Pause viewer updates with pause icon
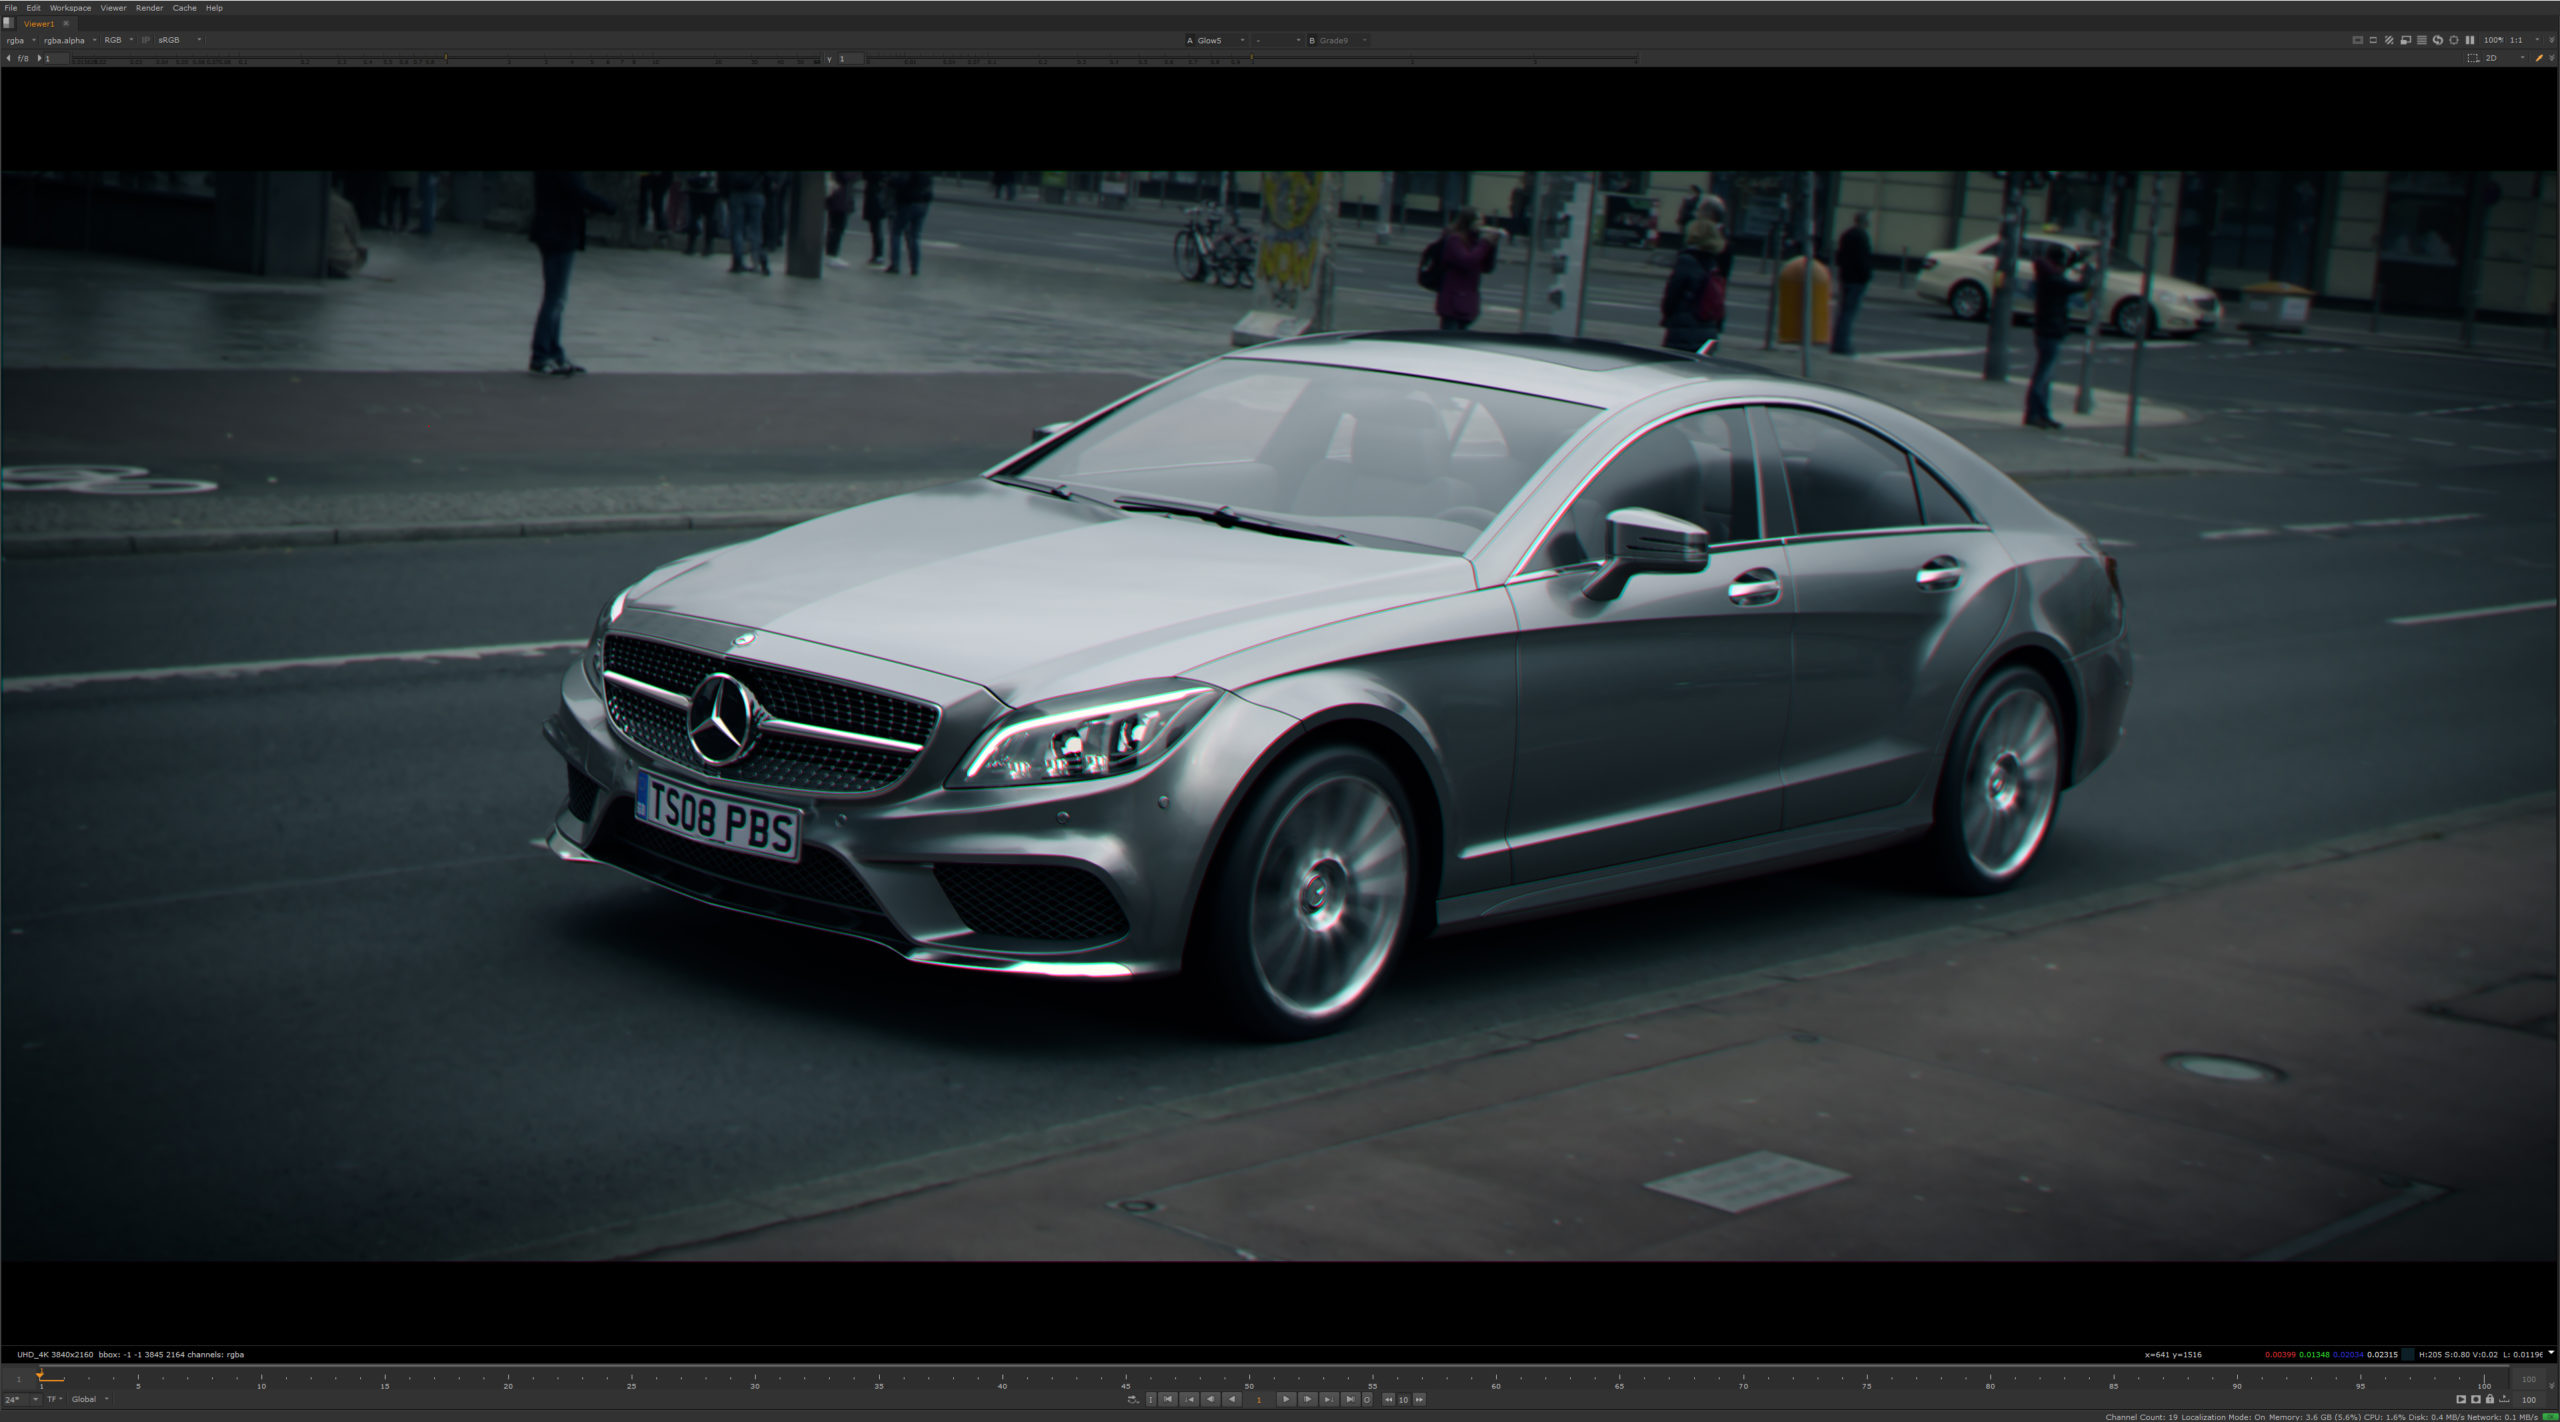Screen dimensions: 2560x1422 click(2470, 40)
